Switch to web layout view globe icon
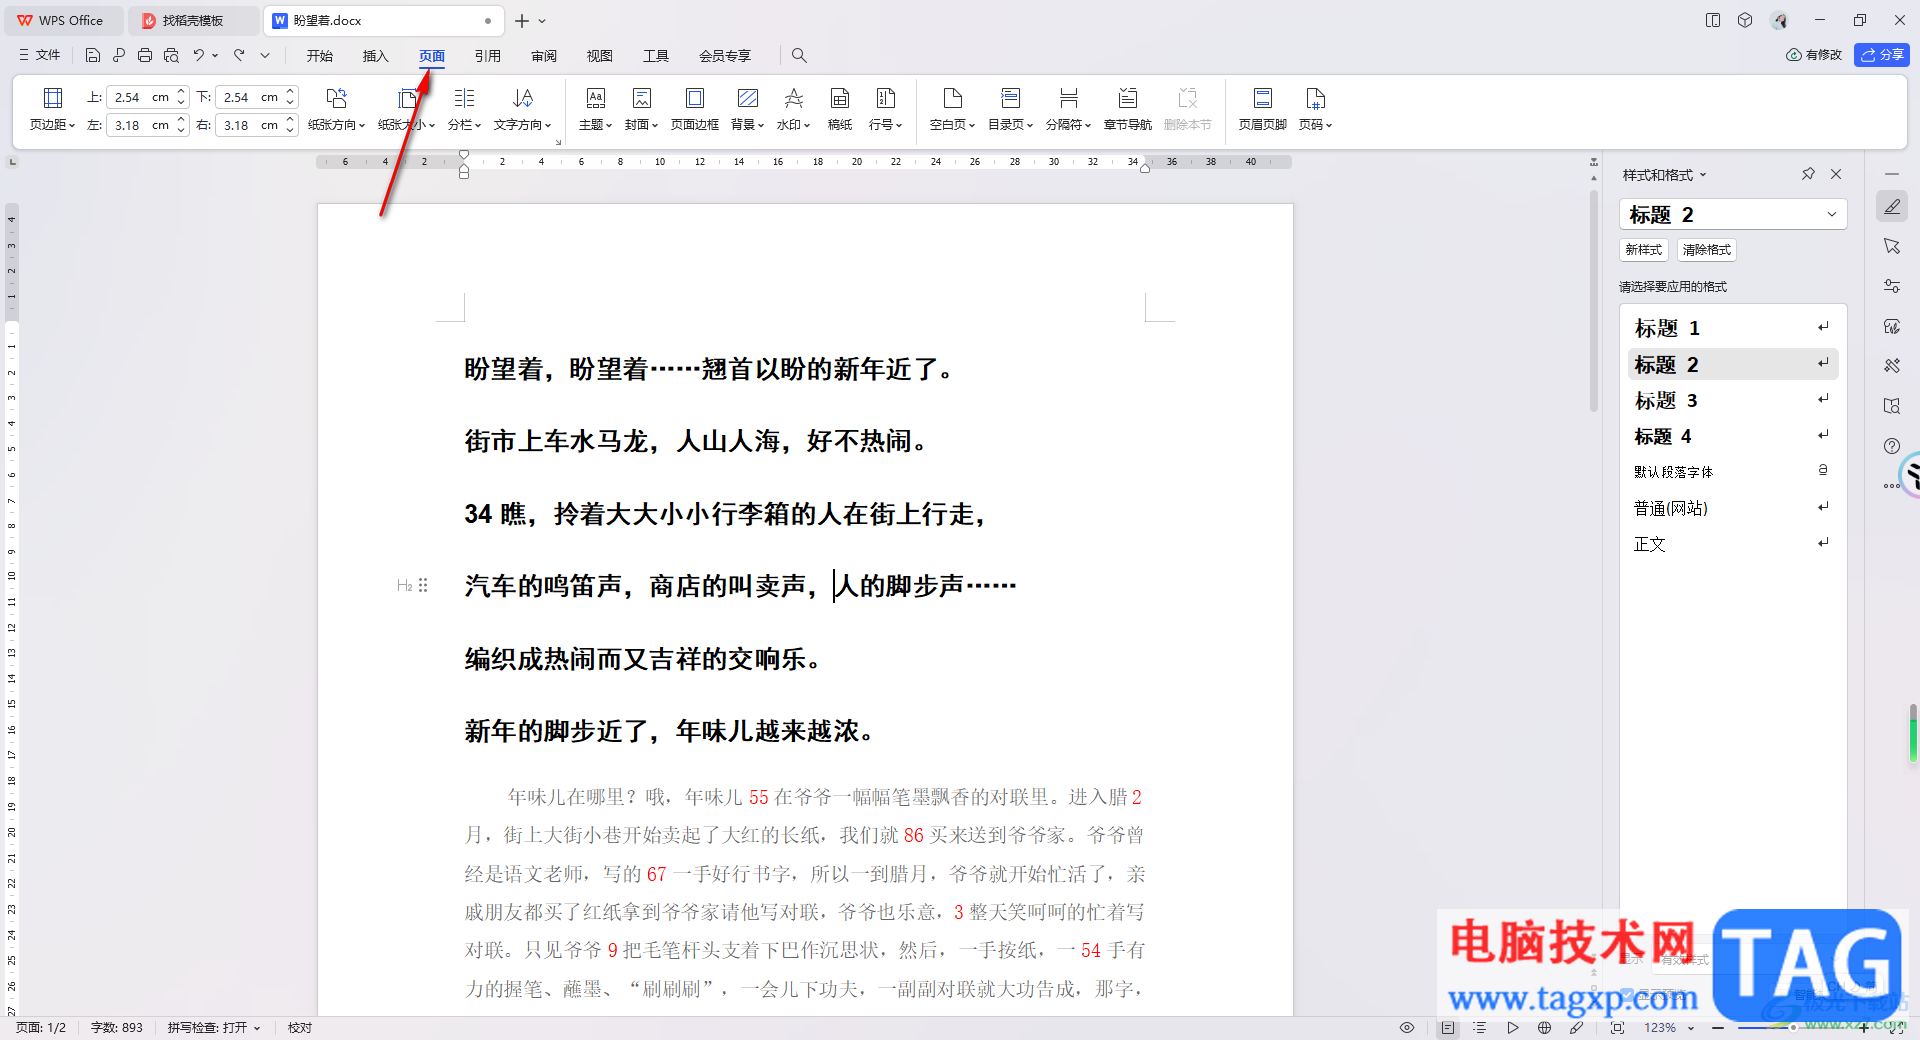Image resolution: width=1920 pixels, height=1040 pixels. point(1544,1027)
